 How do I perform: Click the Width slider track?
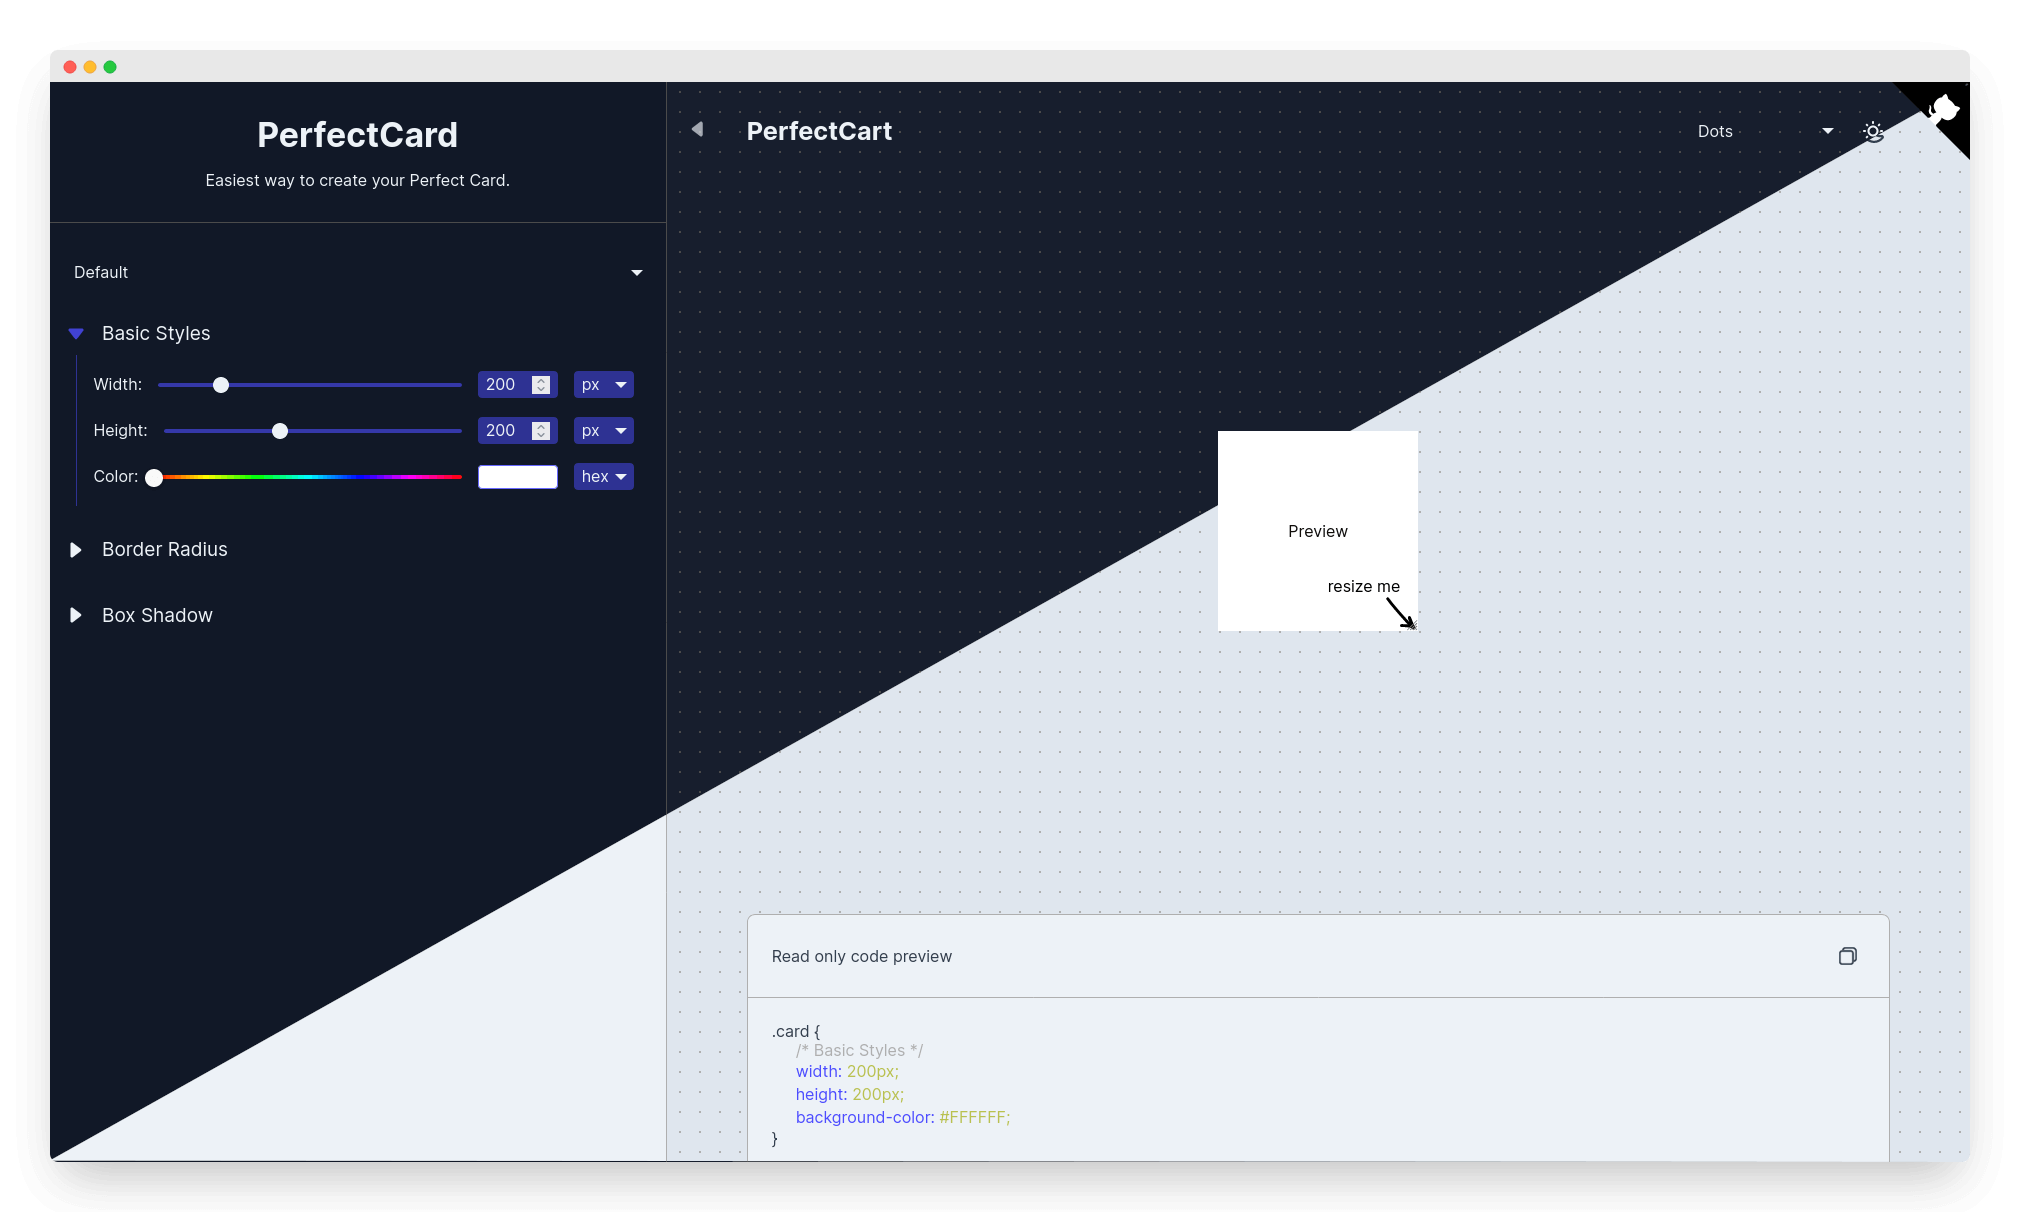tap(340, 385)
